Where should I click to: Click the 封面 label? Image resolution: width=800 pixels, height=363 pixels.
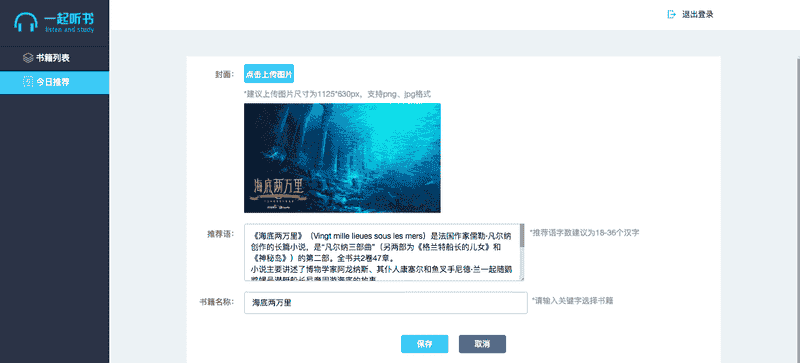click(224, 75)
